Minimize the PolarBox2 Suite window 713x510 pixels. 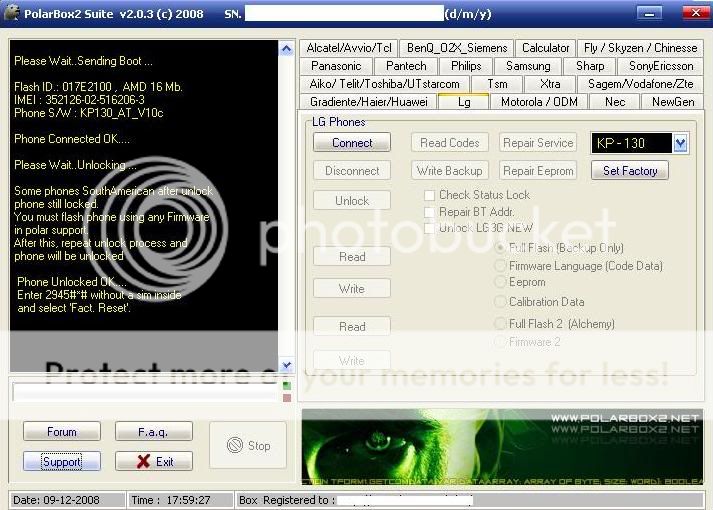649,13
